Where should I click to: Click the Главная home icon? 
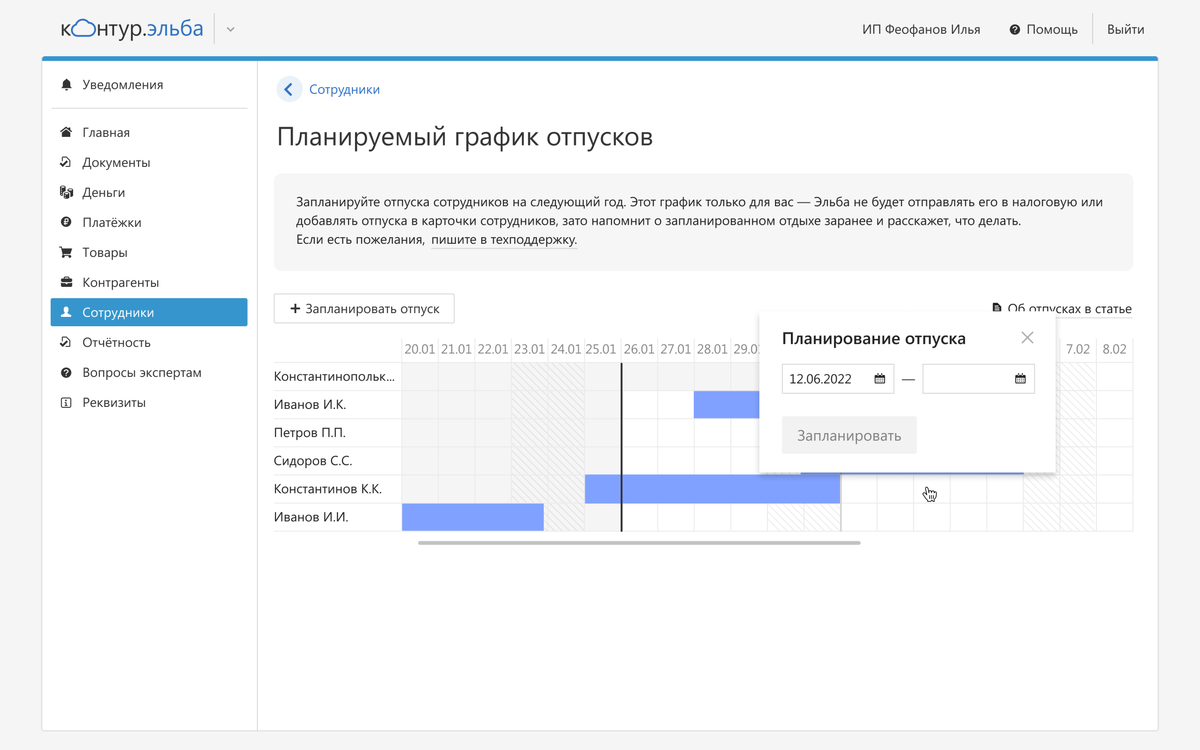(67, 132)
